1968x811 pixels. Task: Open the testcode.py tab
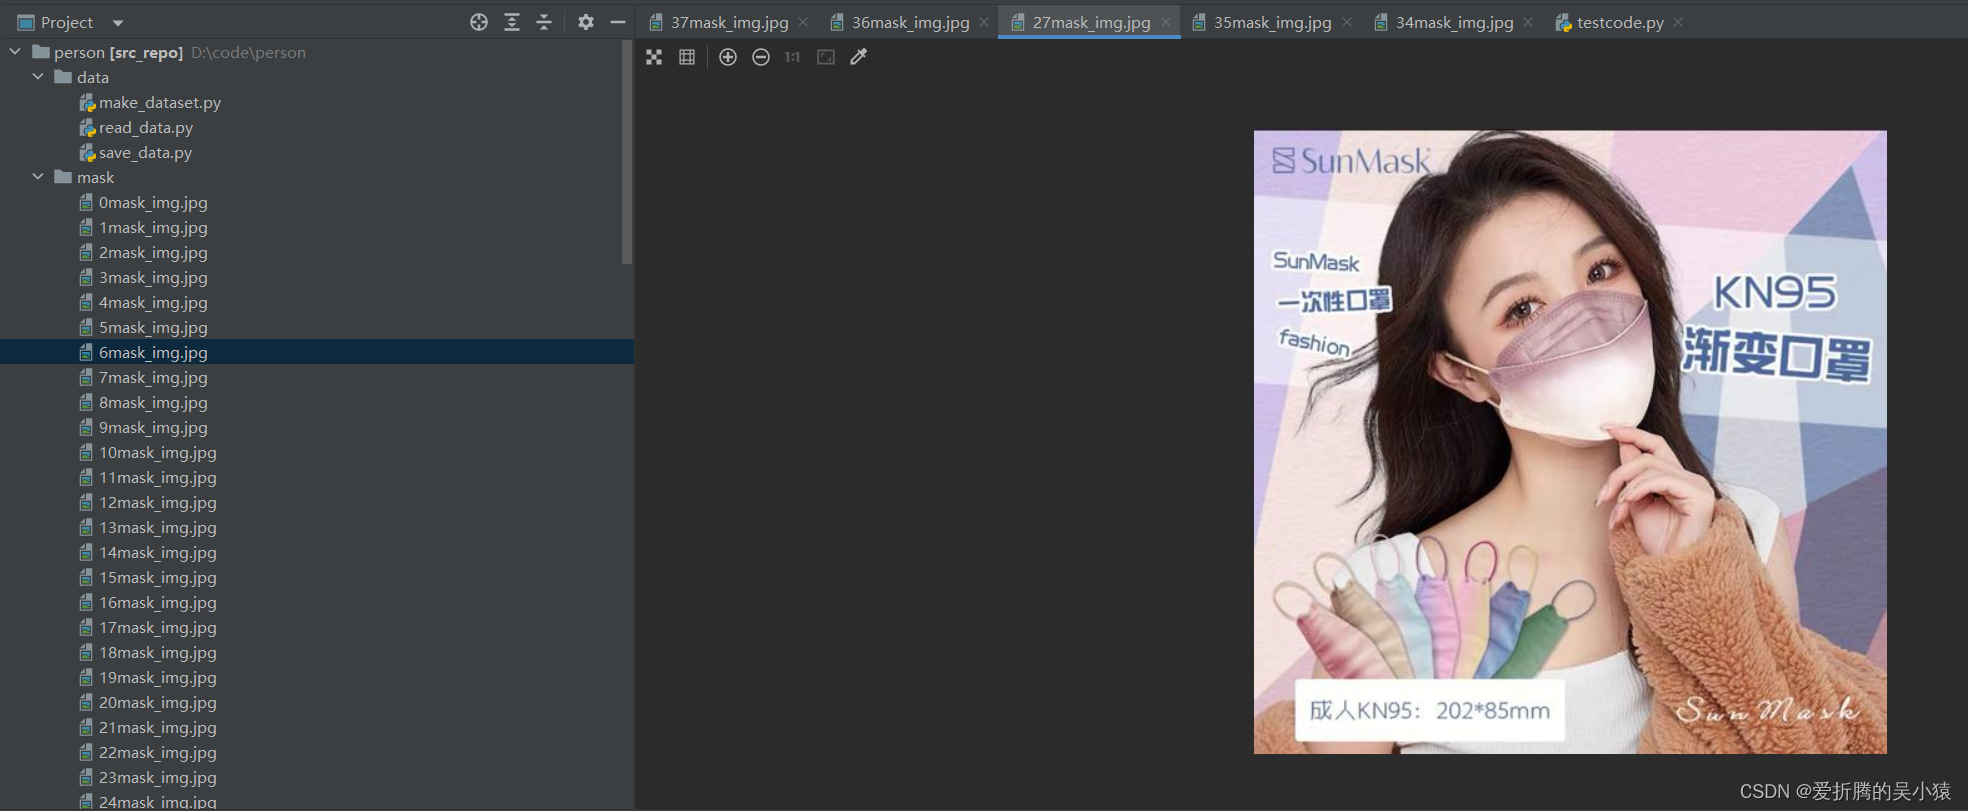1620,22
